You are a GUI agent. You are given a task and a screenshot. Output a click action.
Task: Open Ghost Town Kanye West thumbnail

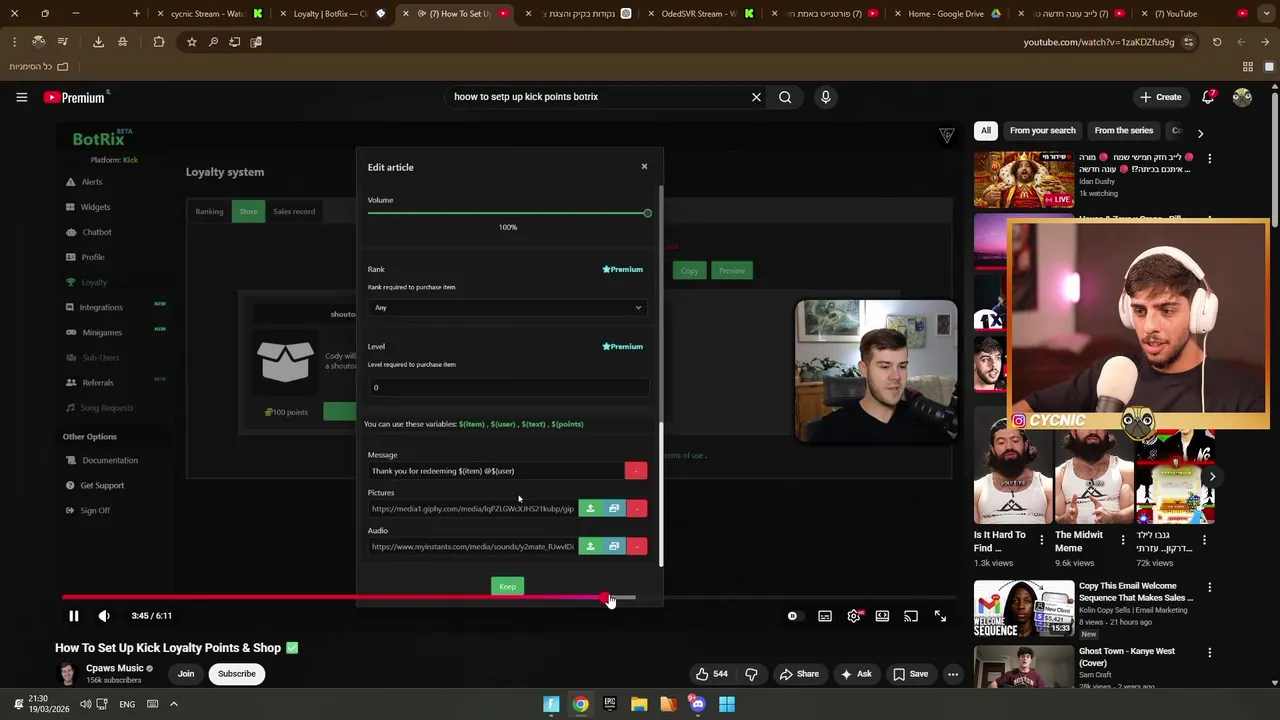point(1023,667)
